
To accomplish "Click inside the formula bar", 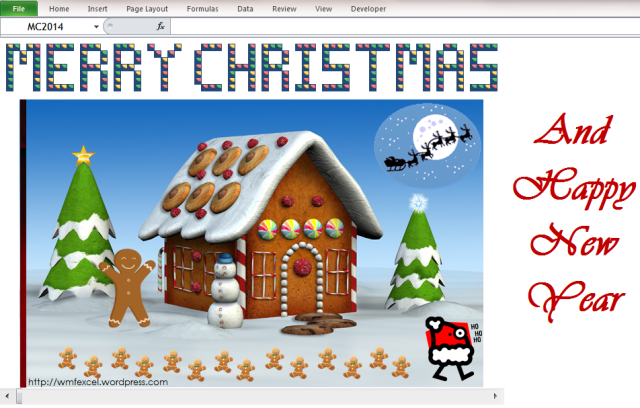I will coord(405,27).
